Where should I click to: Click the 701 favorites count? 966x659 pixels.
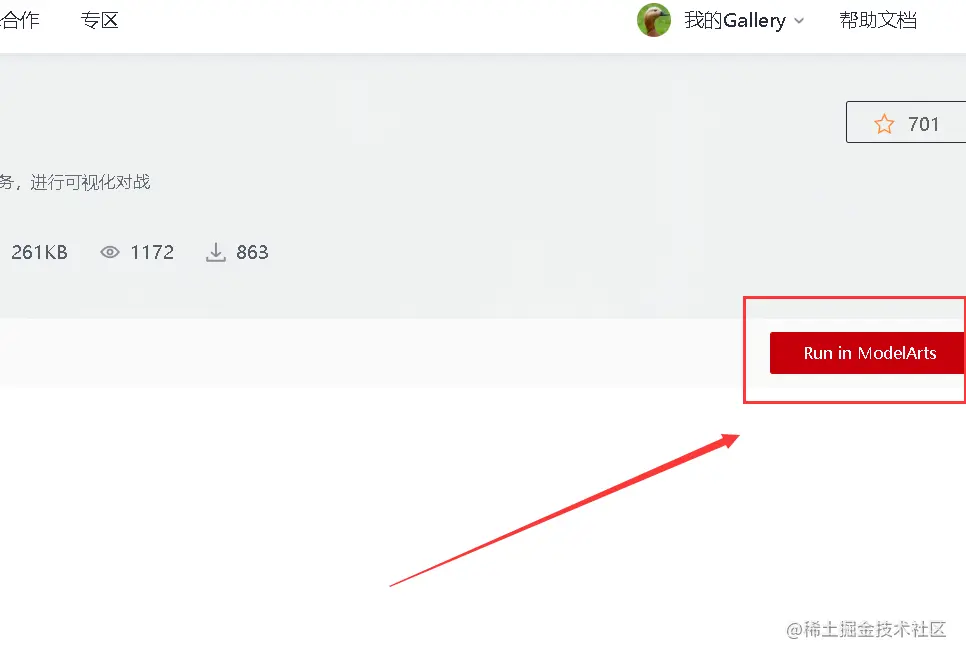coord(923,124)
